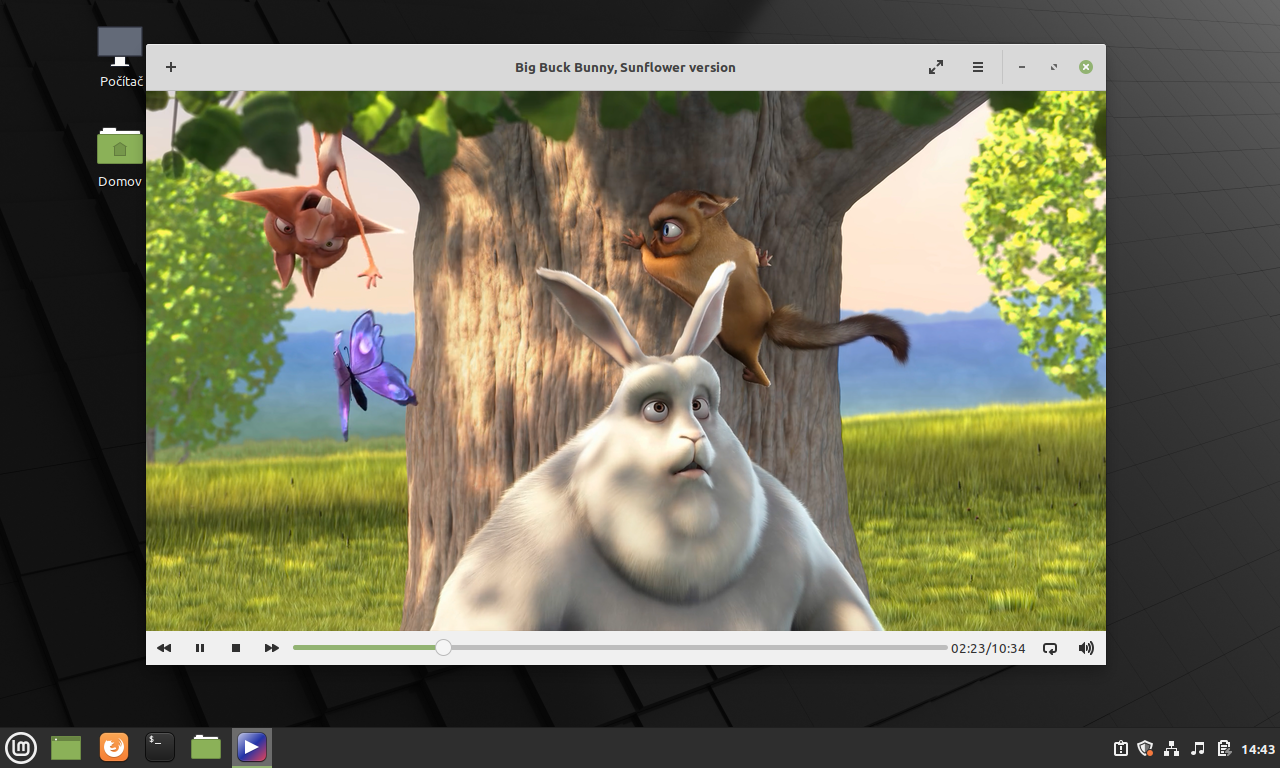Open the network status tray icon

1170,747
